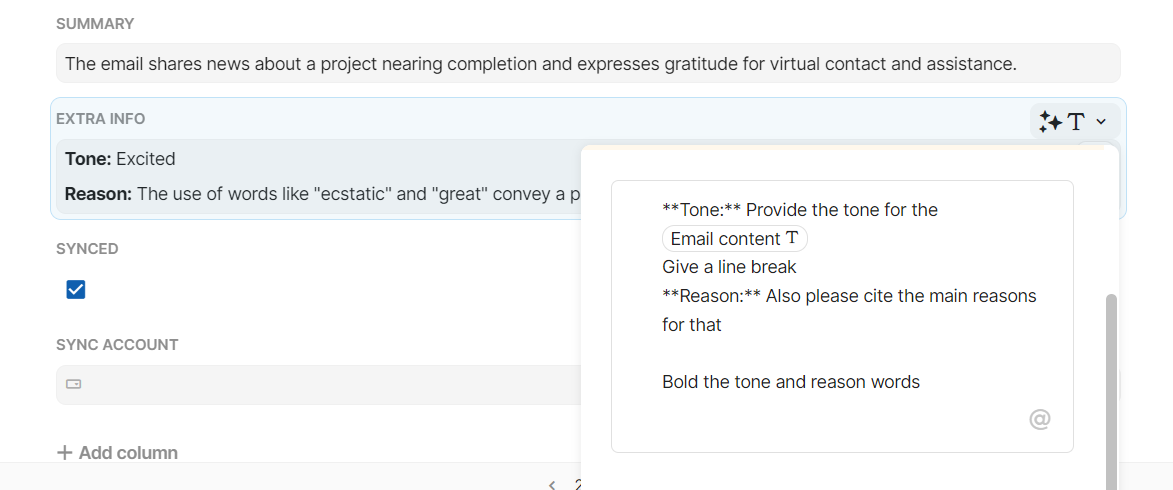Go to previous page with left arrow
Viewport: 1173px width, 490px height.
[x=552, y=484]
